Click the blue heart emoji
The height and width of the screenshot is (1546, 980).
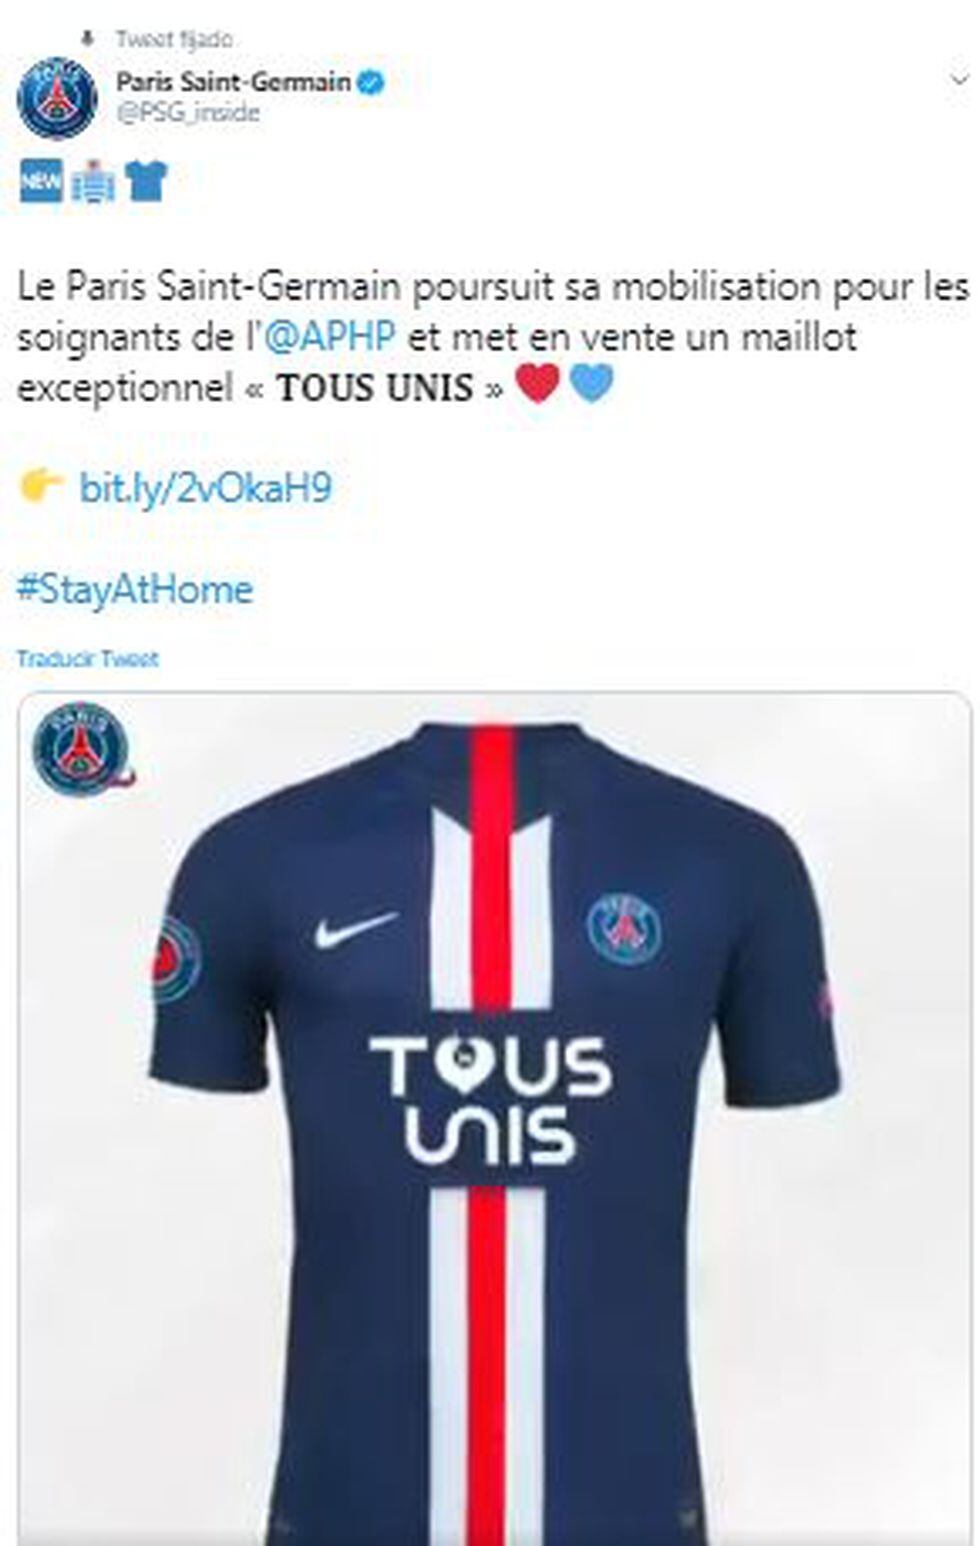[x=591, y=384]
